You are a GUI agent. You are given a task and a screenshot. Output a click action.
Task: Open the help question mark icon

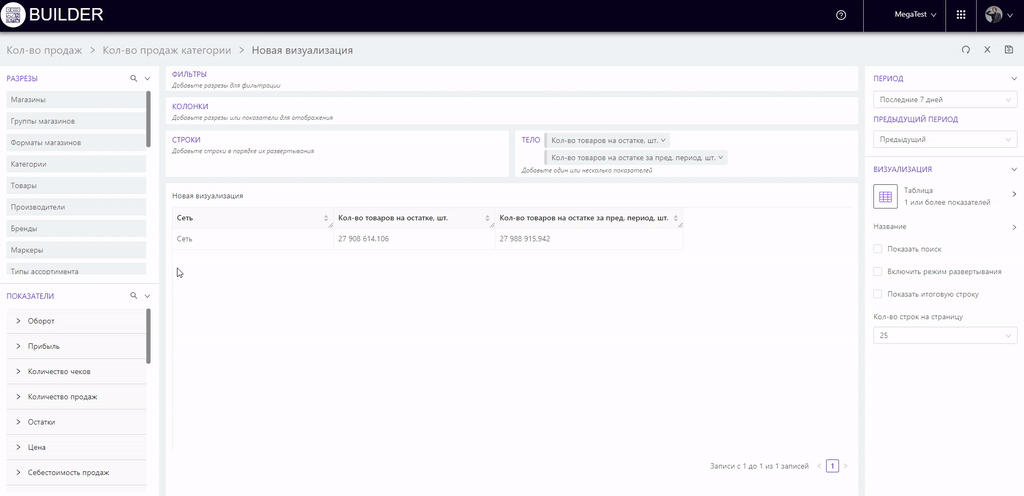840,15
